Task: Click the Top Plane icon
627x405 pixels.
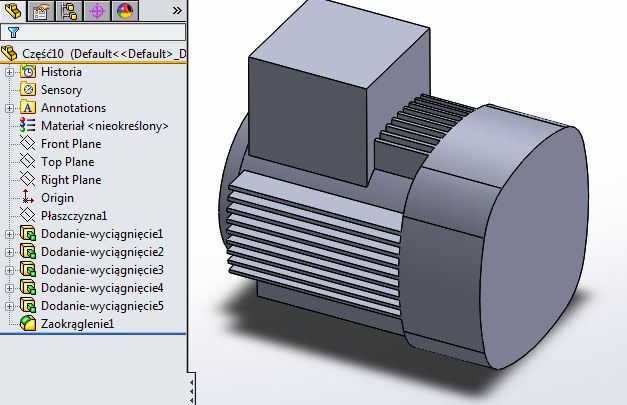Action: [x=28, y=162]
